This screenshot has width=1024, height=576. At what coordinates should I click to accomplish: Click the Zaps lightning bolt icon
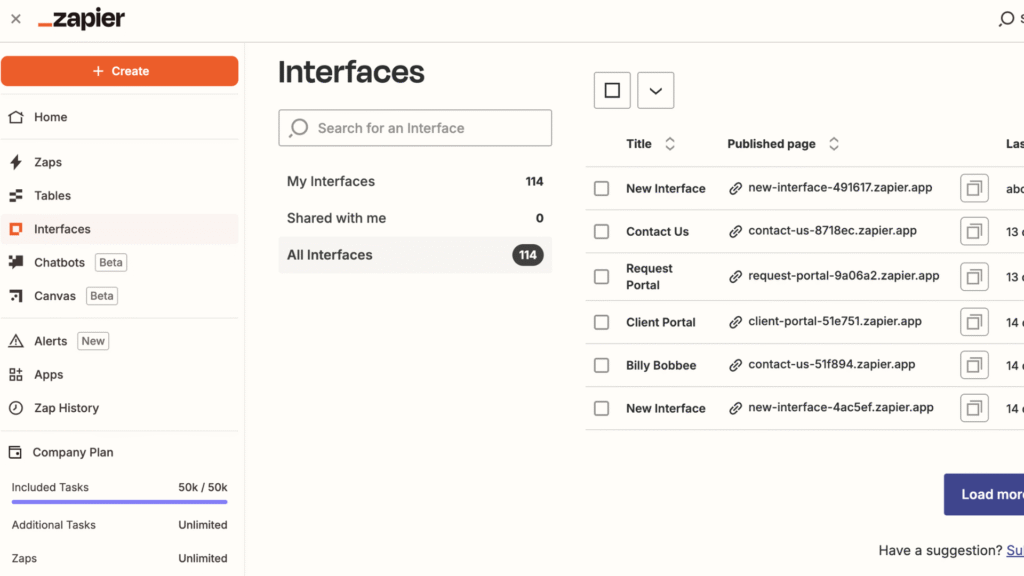[16, 162]
